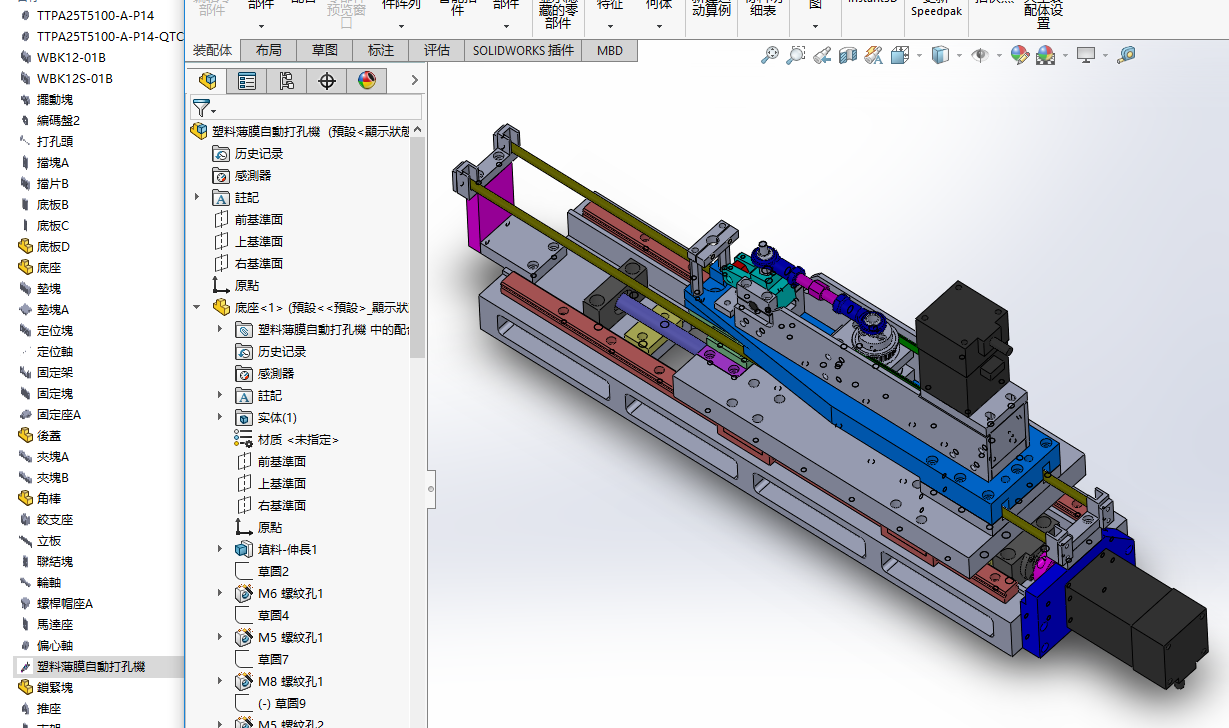This screenshot has width=1229, height=728.
Task: Click Zoom to Fit magnifier icon
Action: pyautogui.click(x=769, y=55)
